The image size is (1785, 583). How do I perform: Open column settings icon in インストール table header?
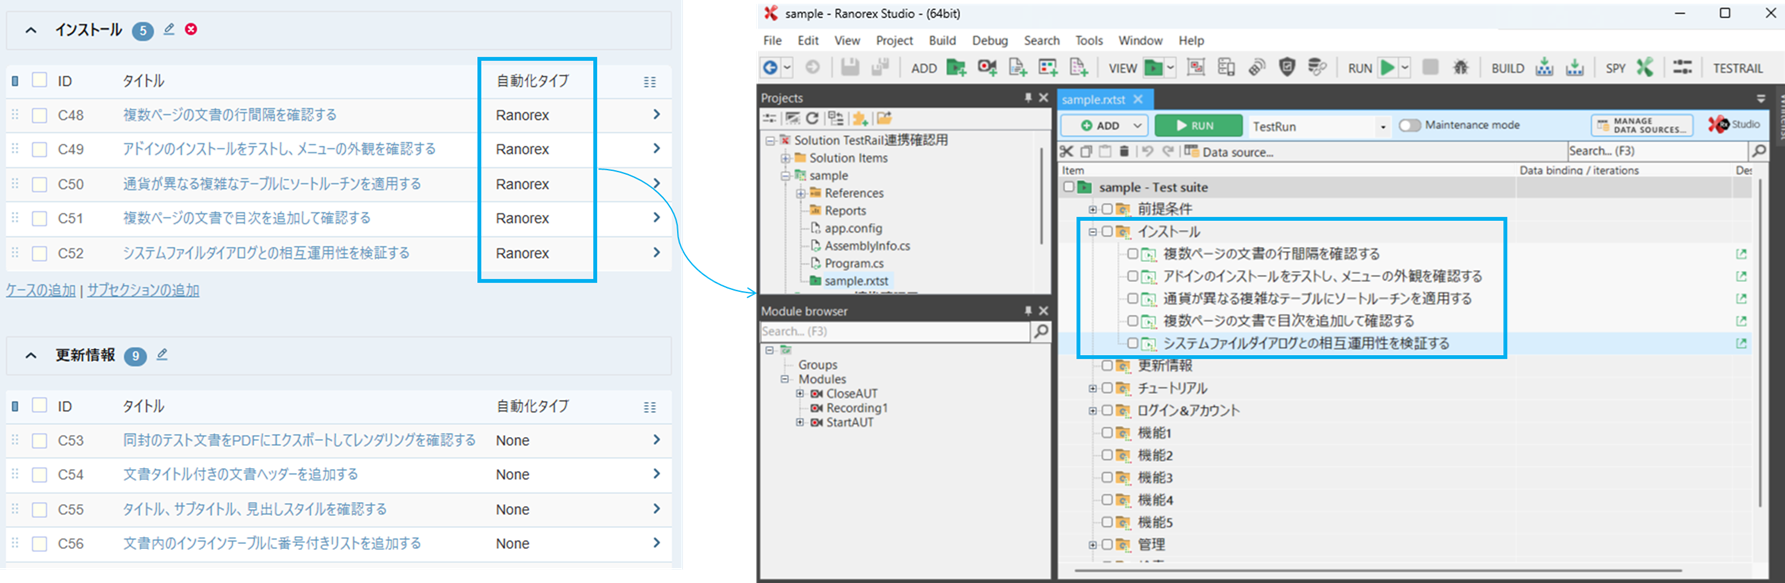pos(650,82)
